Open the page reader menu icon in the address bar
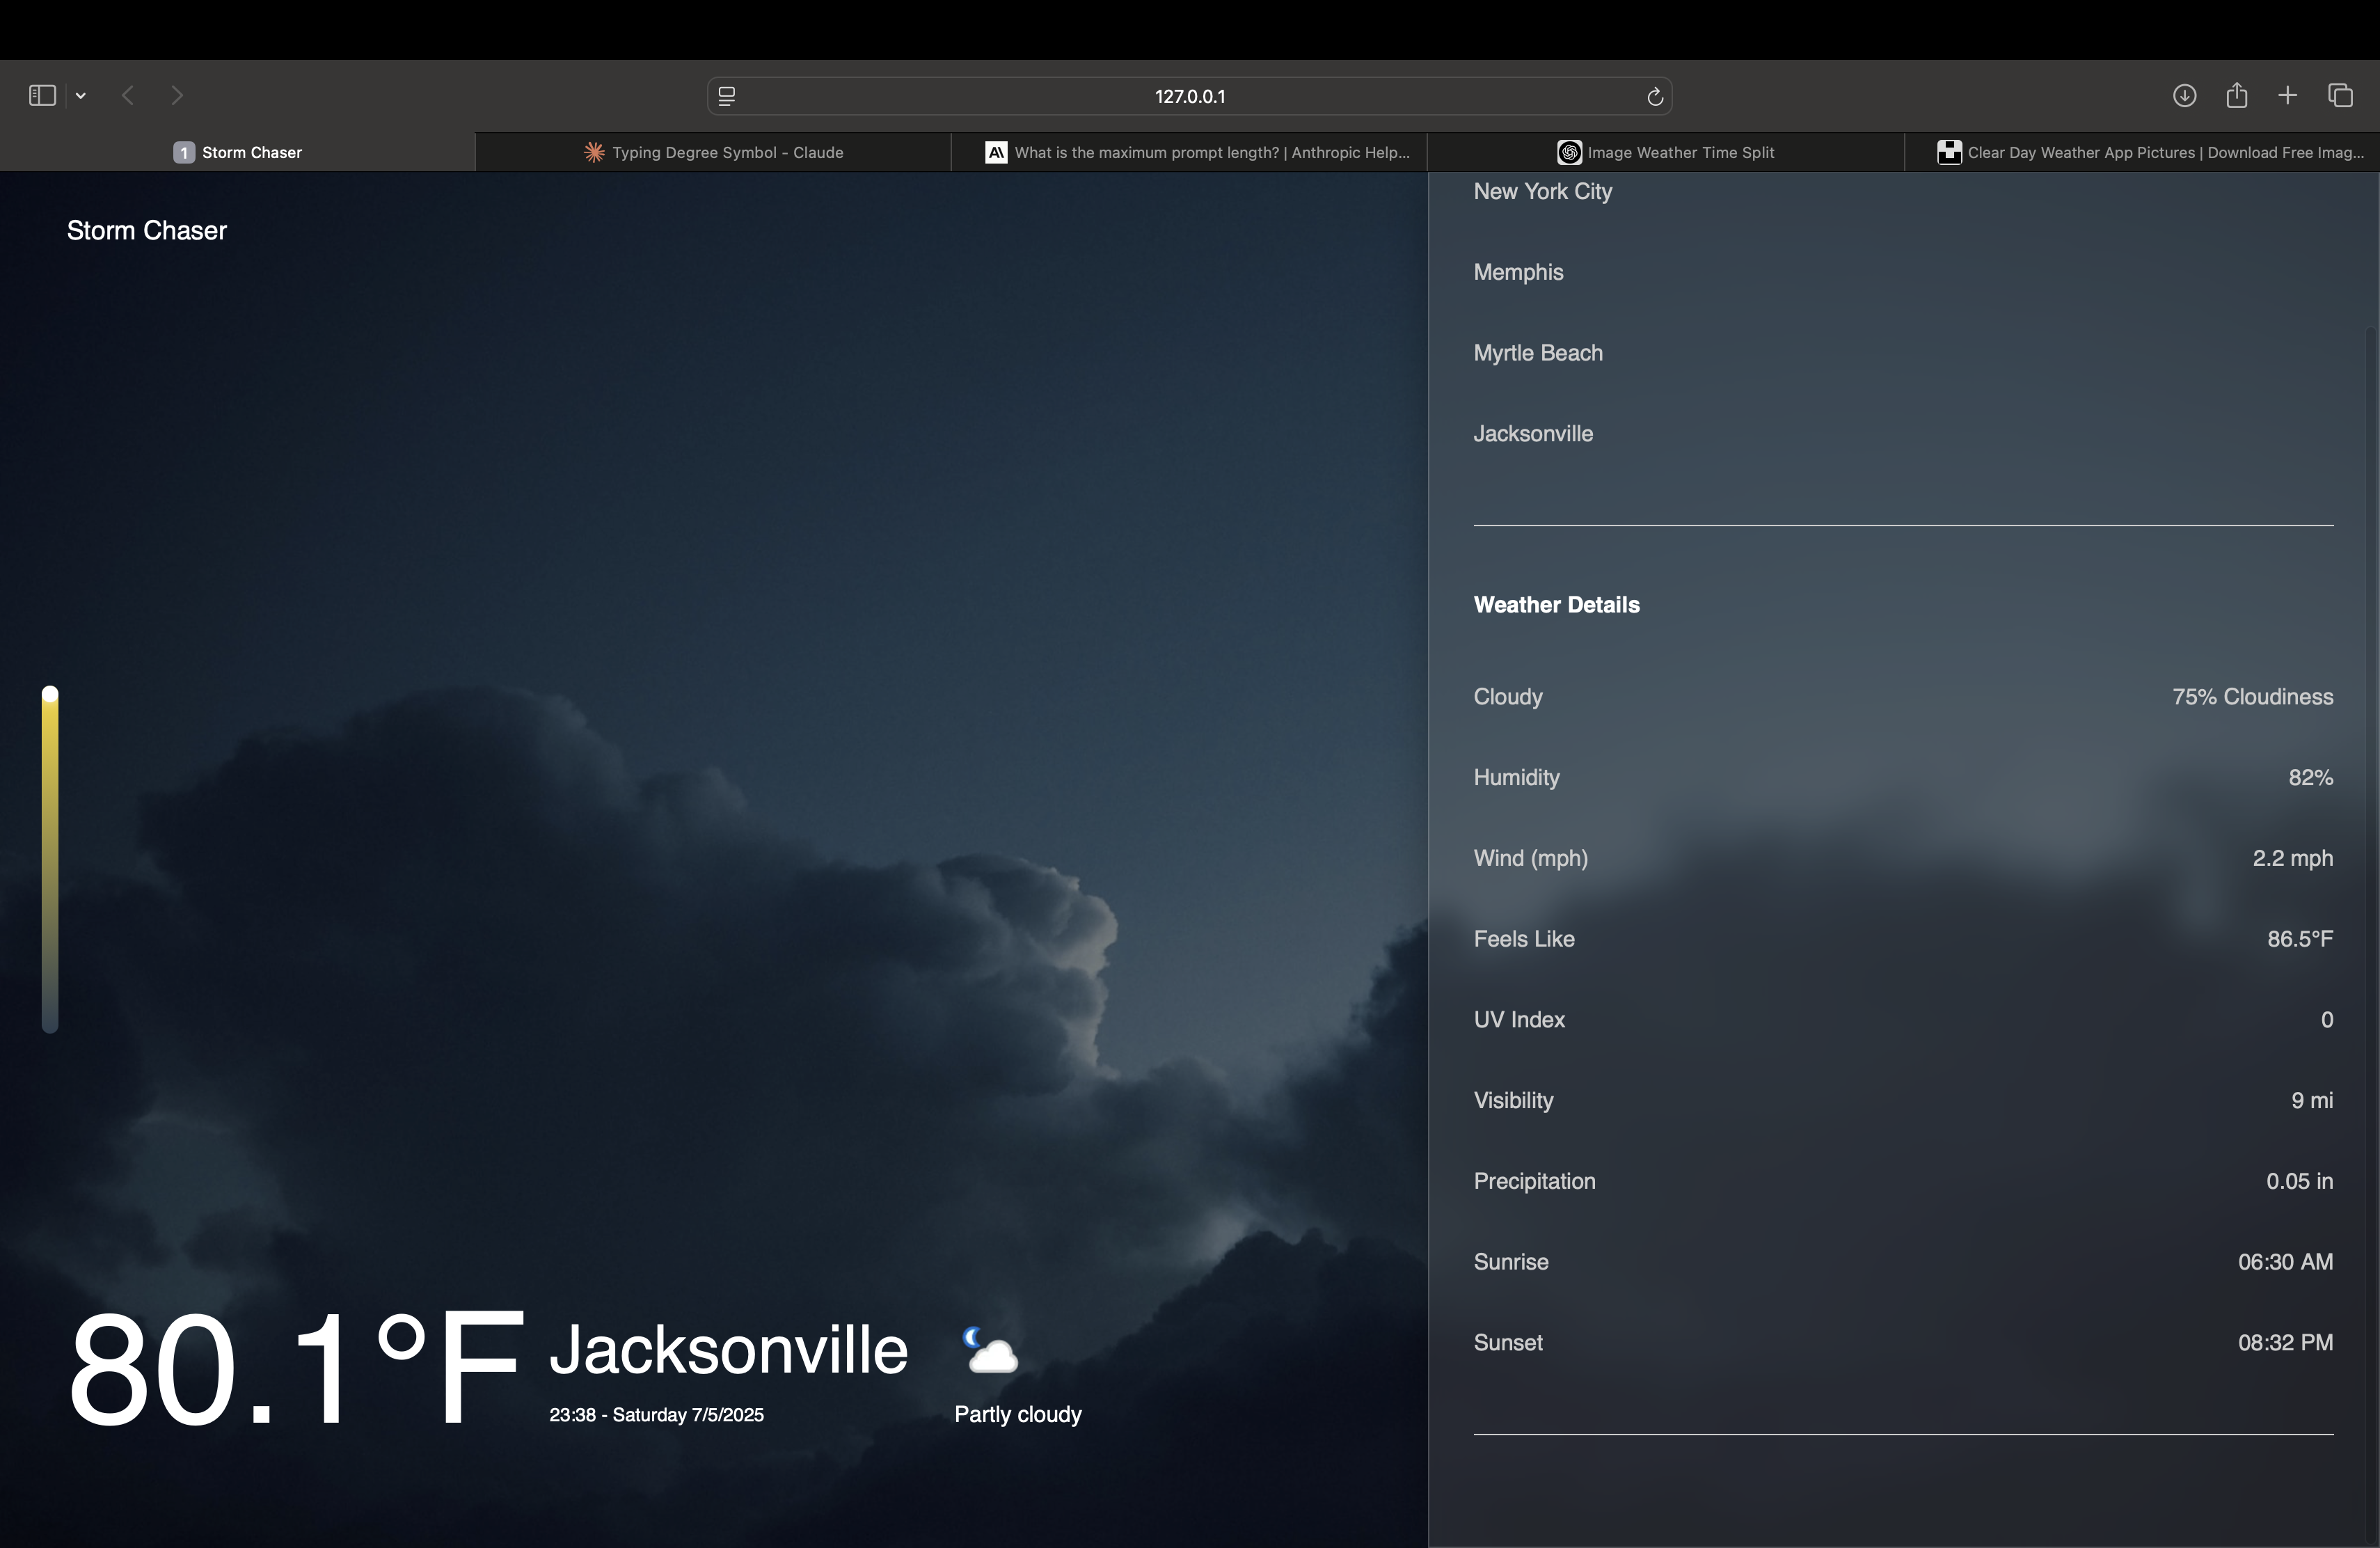The image size is (2380, 1548). 727,96
